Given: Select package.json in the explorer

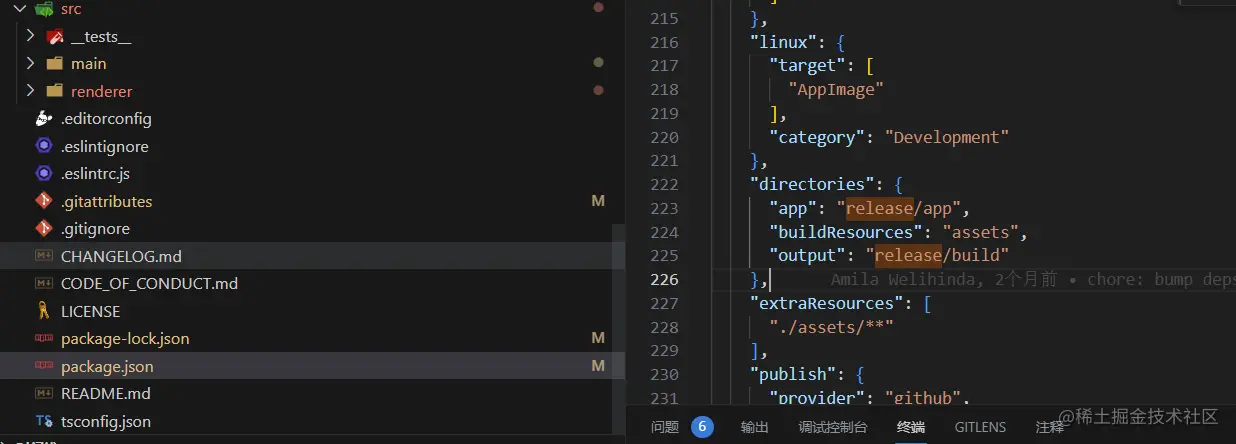Looking at the screenshot, I should [107, 366].
